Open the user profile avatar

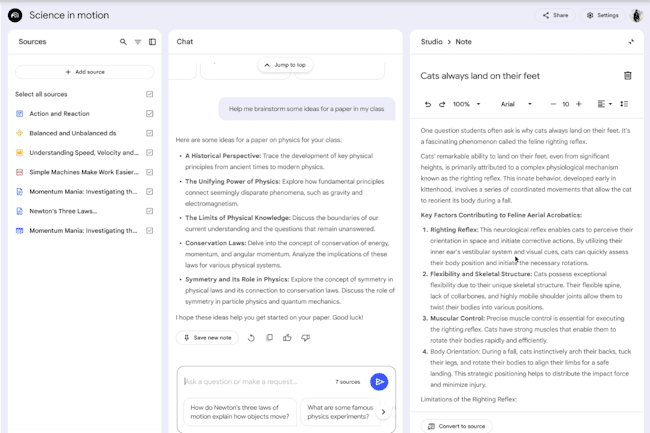[x=636, y=15]
